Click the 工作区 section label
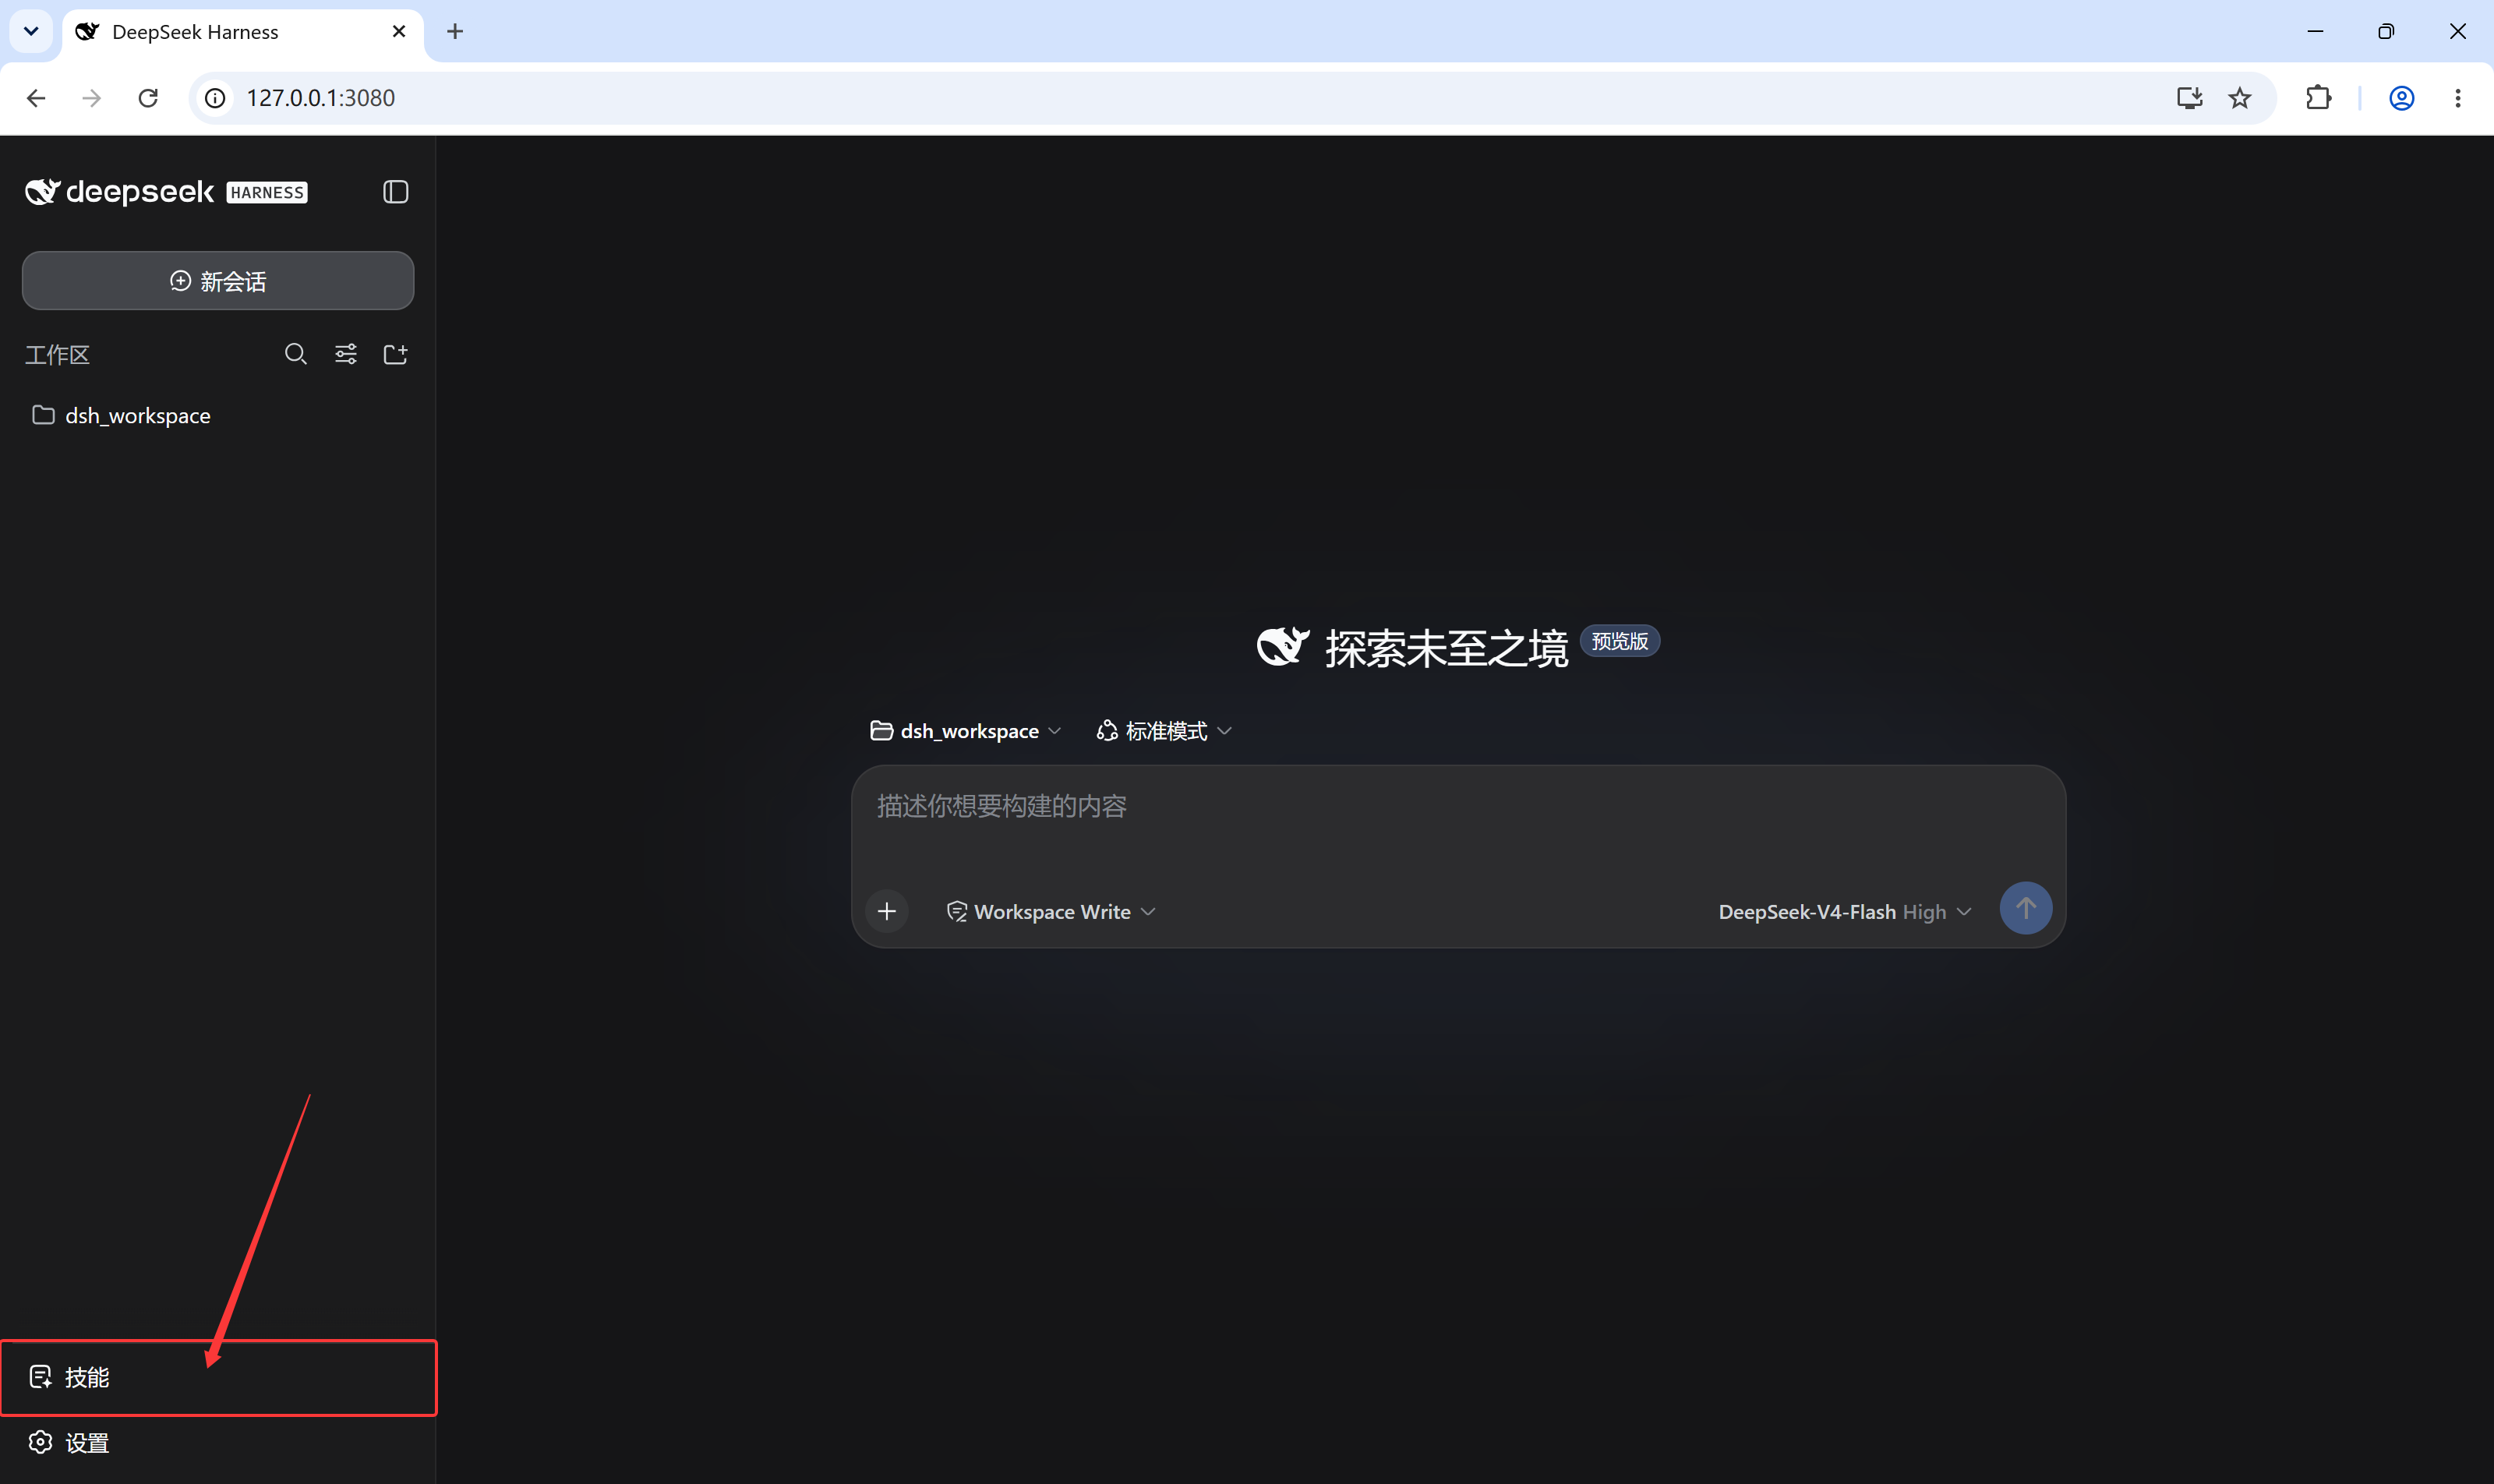The height and width of the screenshot is (1484, 2494). 57,355
